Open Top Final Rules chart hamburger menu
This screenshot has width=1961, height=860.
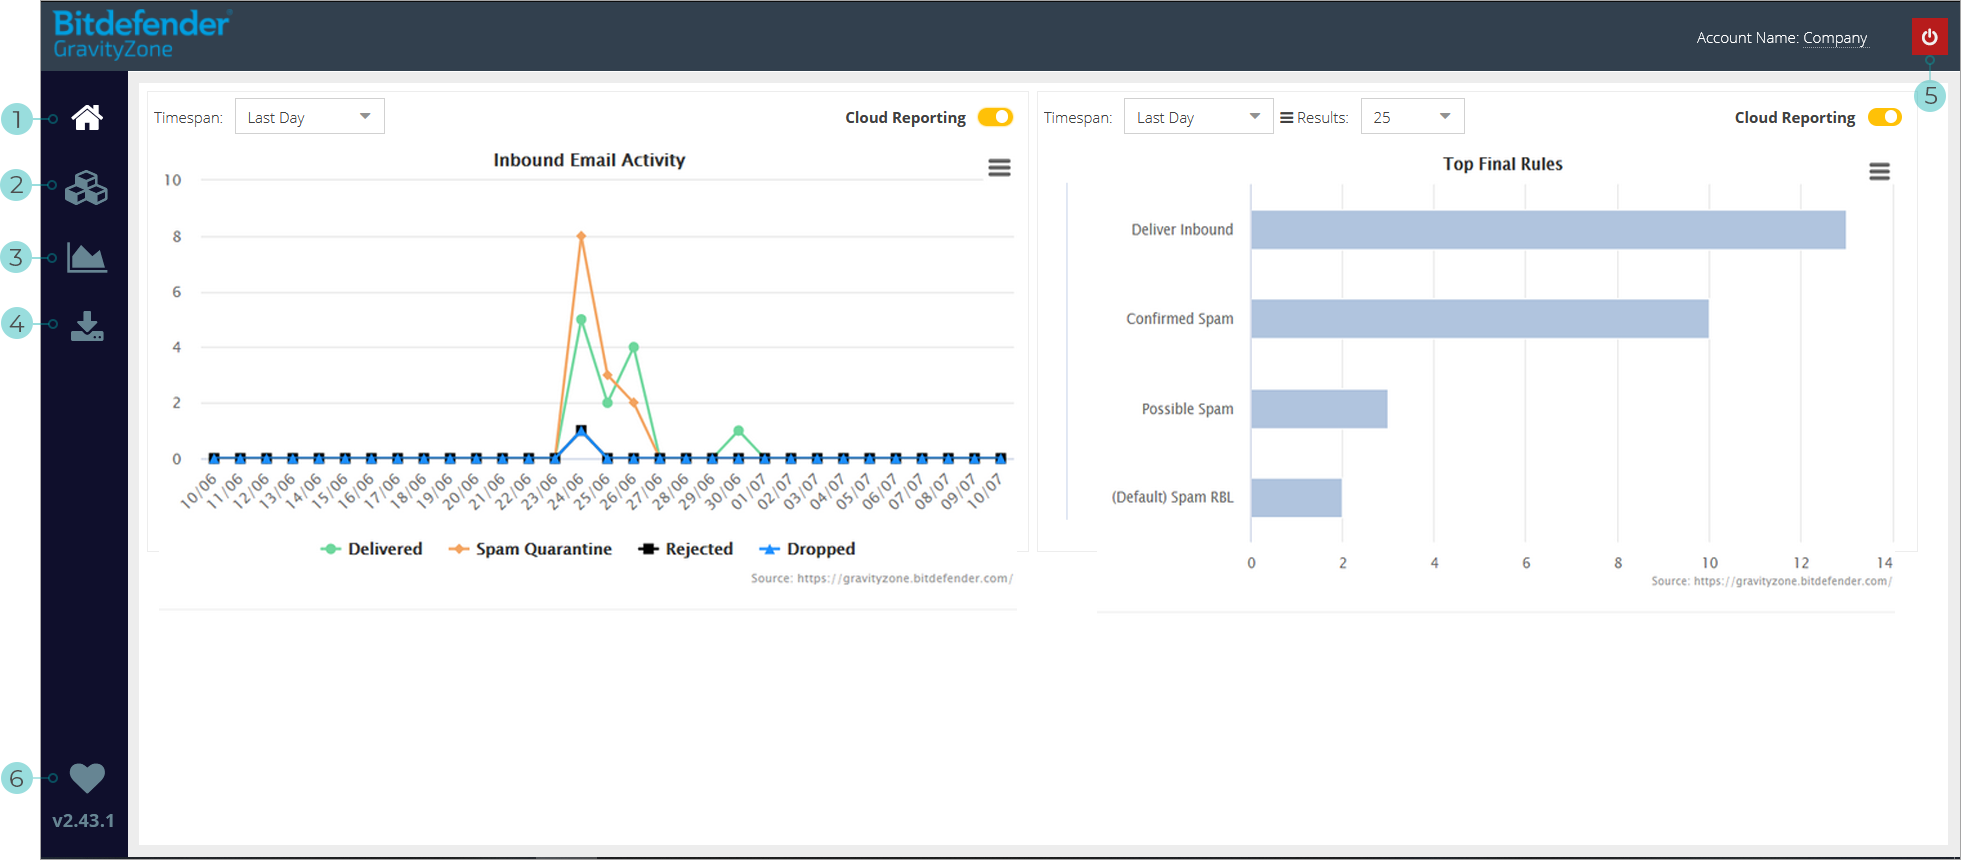tap(1879, 172)
